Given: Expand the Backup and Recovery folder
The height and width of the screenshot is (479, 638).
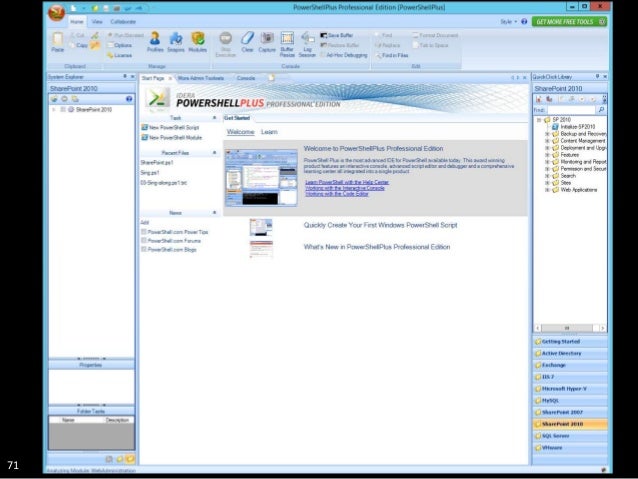Looking at the screenshot, I should pyautogui.click(x=547, y=134).
